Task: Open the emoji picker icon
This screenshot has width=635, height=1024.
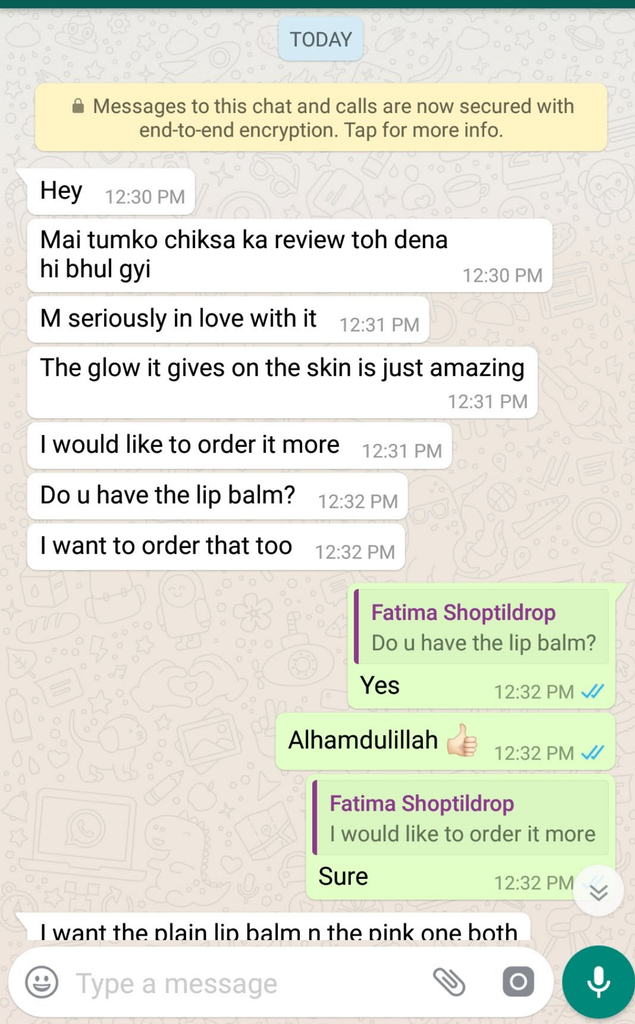Action: tap(42, 982)
